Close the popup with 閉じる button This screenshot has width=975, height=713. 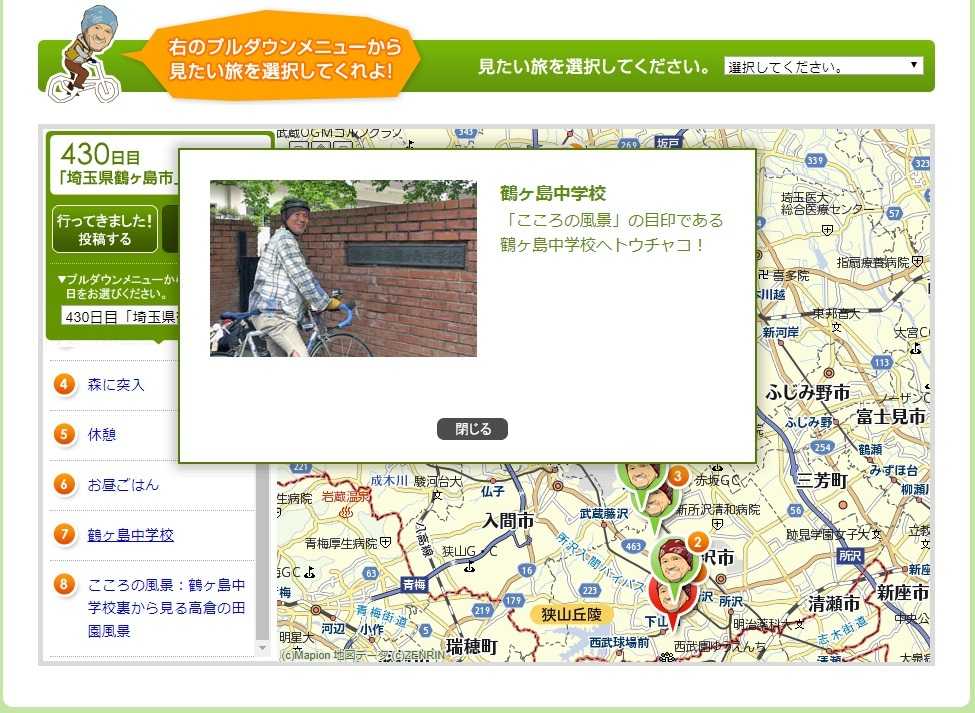click(472, 429)
